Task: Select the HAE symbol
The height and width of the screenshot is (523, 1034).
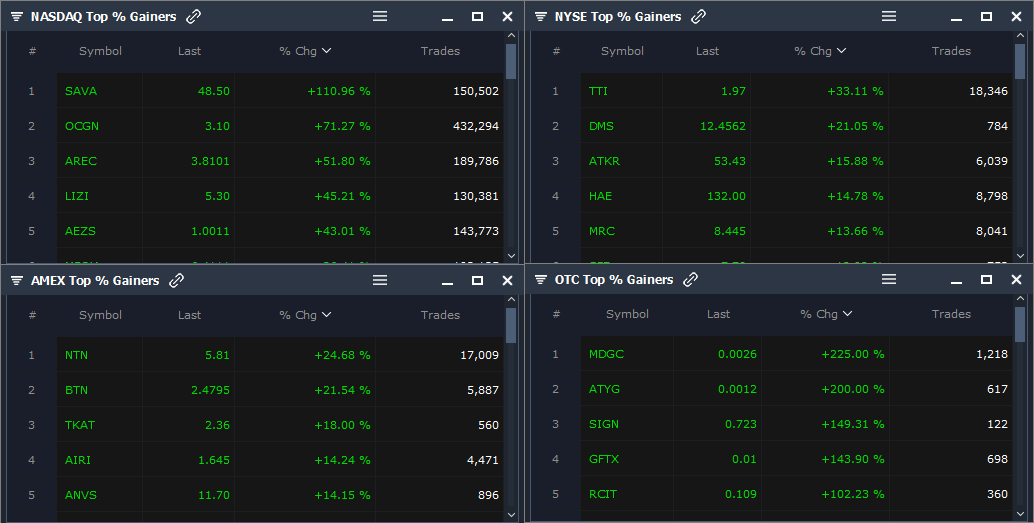Action: [x=600, y=196]
